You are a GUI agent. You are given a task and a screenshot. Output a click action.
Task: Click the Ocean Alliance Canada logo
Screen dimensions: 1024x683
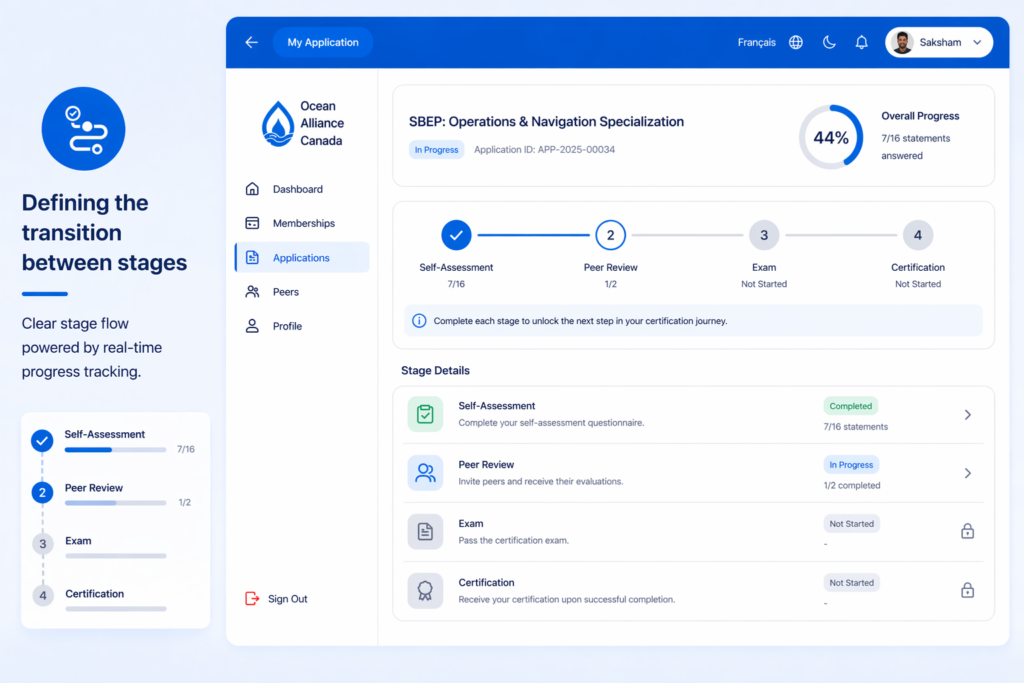[278, 123]
